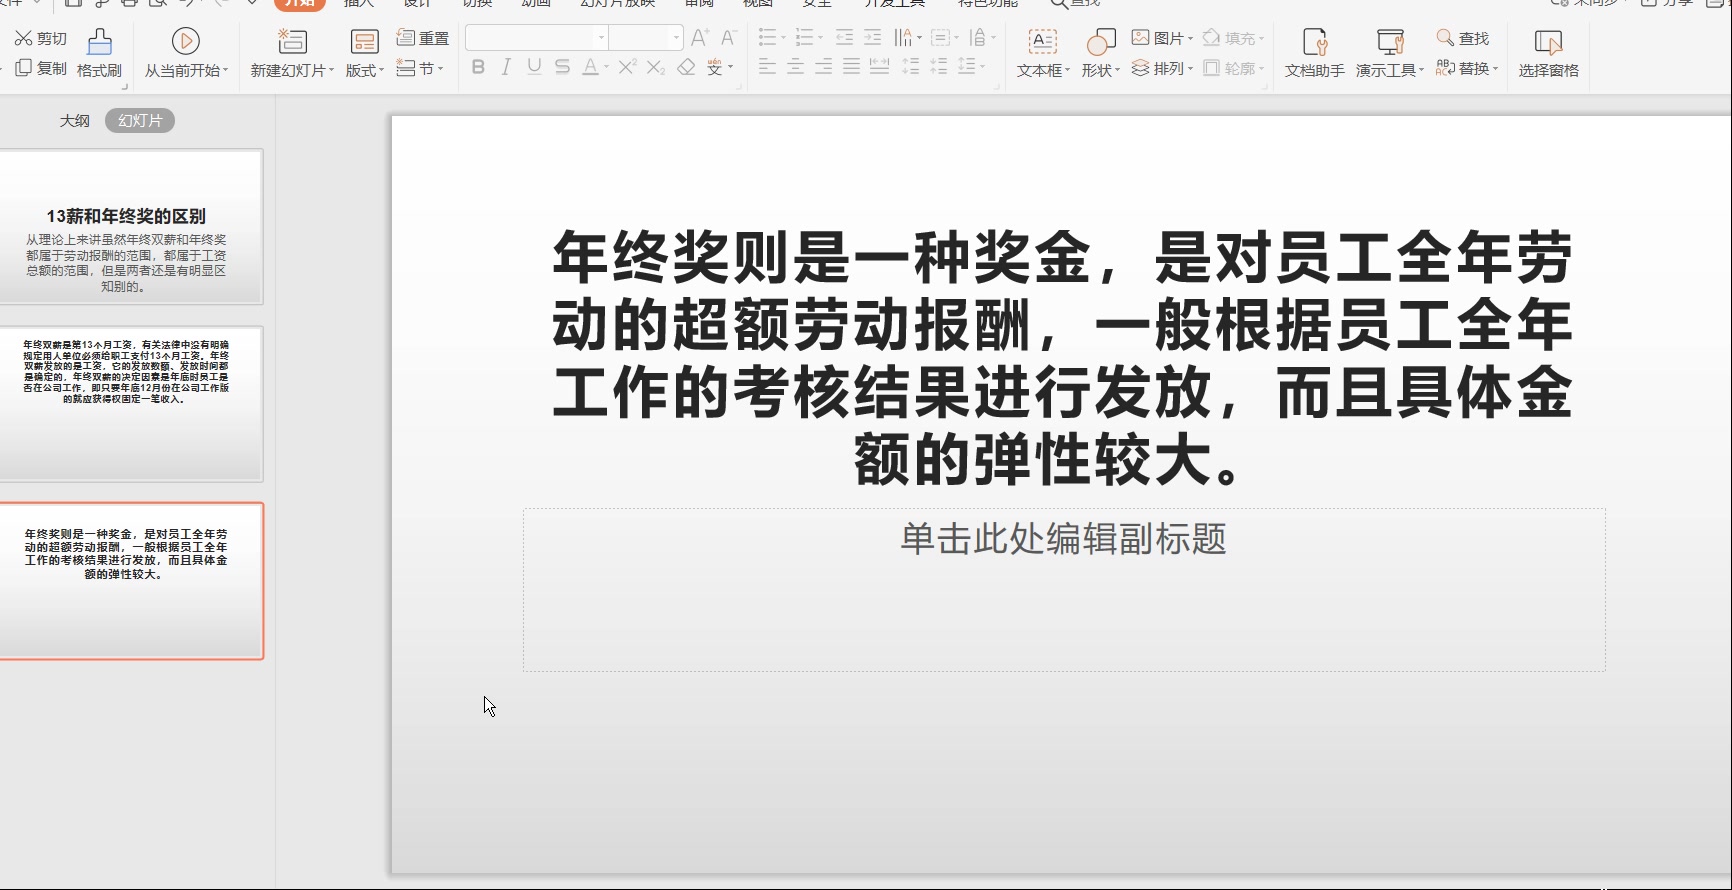
Task: Expand the 替换 replace dropdown
Action: pyautogui.click(x=1495, y=68)
